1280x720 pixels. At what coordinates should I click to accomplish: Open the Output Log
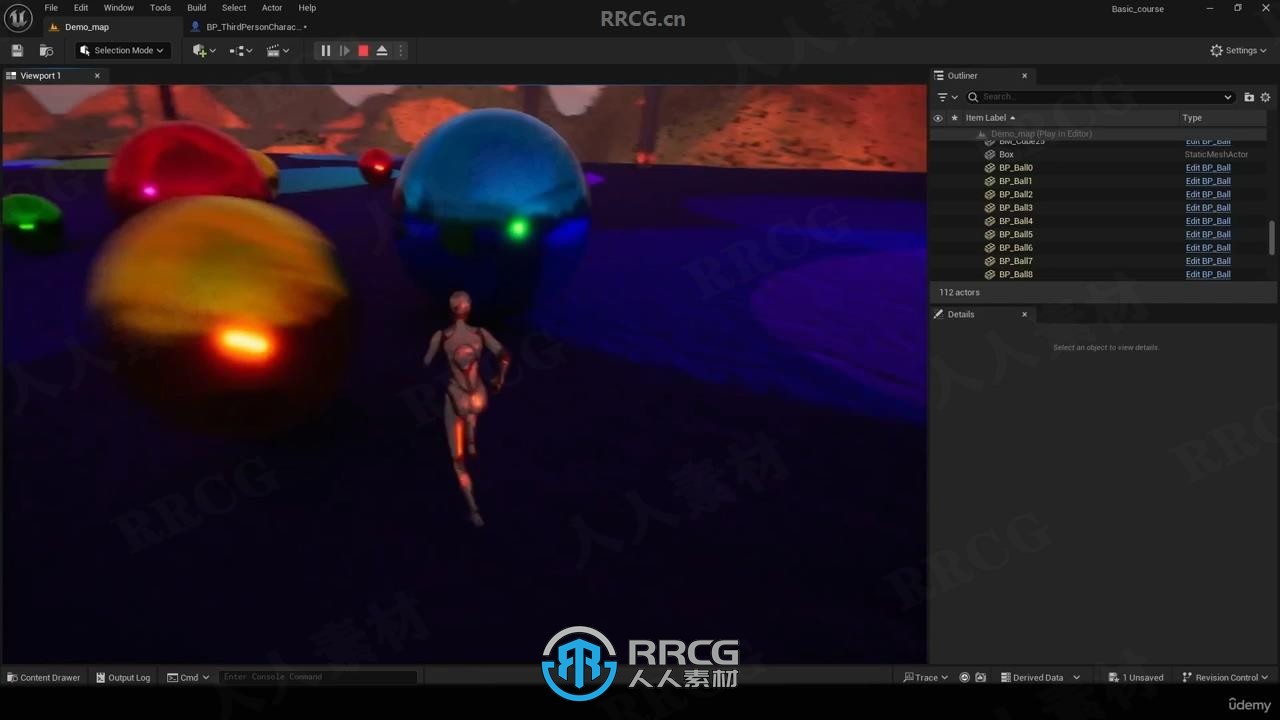[x=123, y=677]
